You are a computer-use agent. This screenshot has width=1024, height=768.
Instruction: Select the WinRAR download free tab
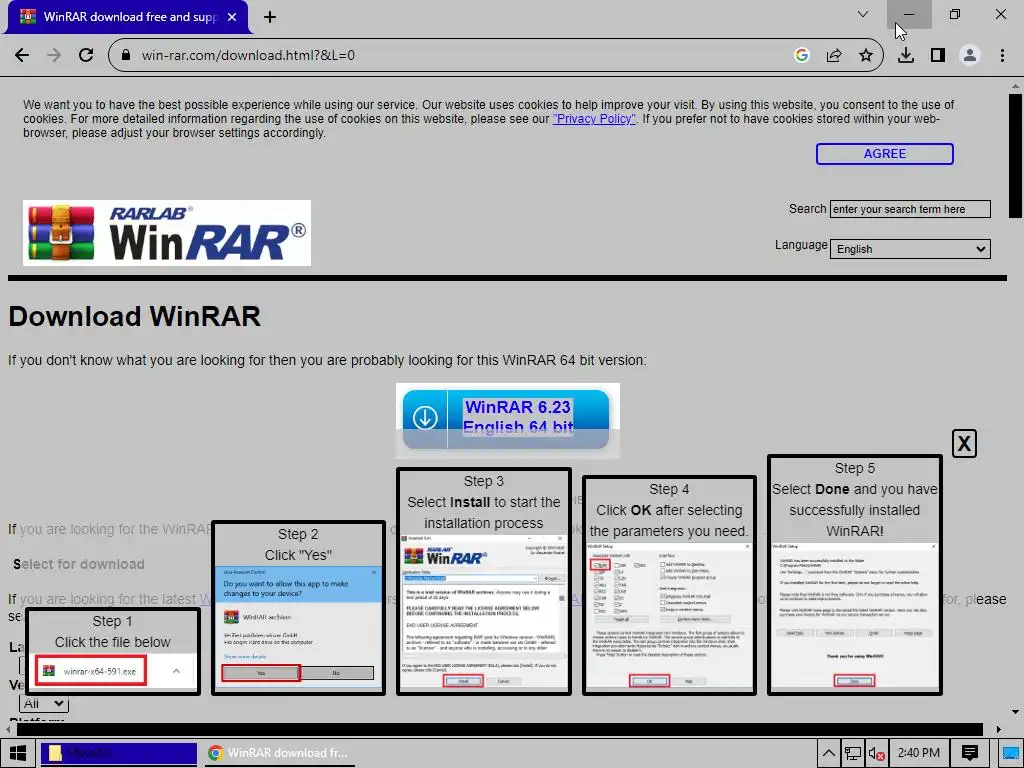tap(128, 17)
